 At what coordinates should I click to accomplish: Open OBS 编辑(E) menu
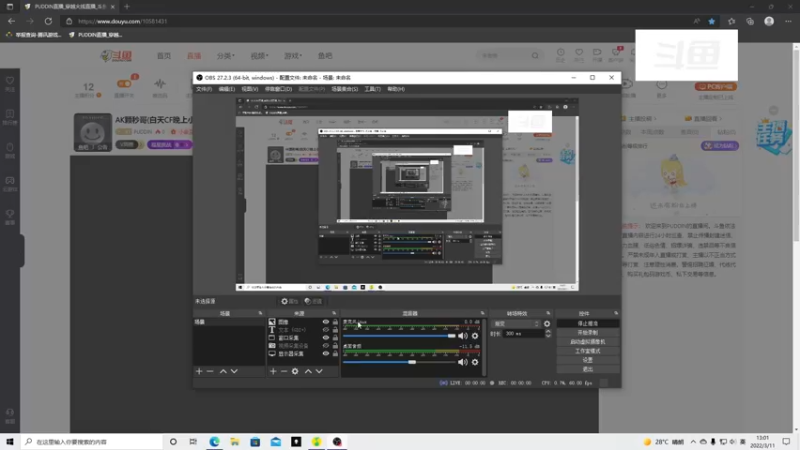227,89
